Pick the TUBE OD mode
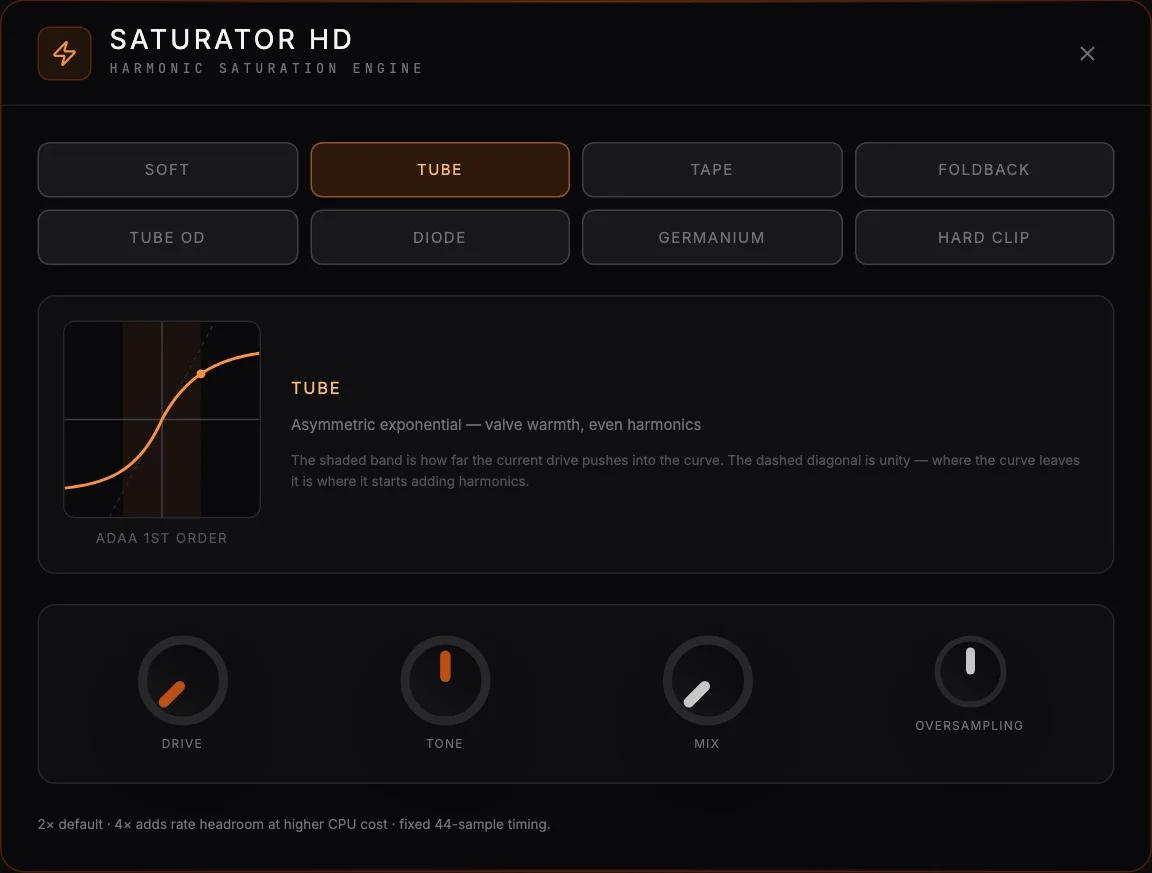1152x873 pixels. click(168, 237)
